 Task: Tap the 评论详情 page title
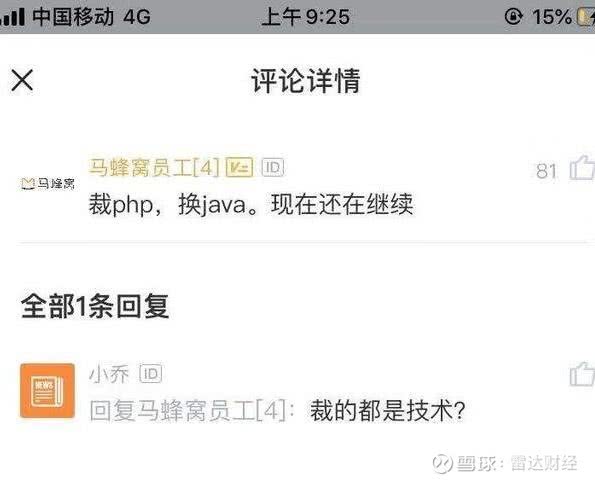[x=305, y=80]
